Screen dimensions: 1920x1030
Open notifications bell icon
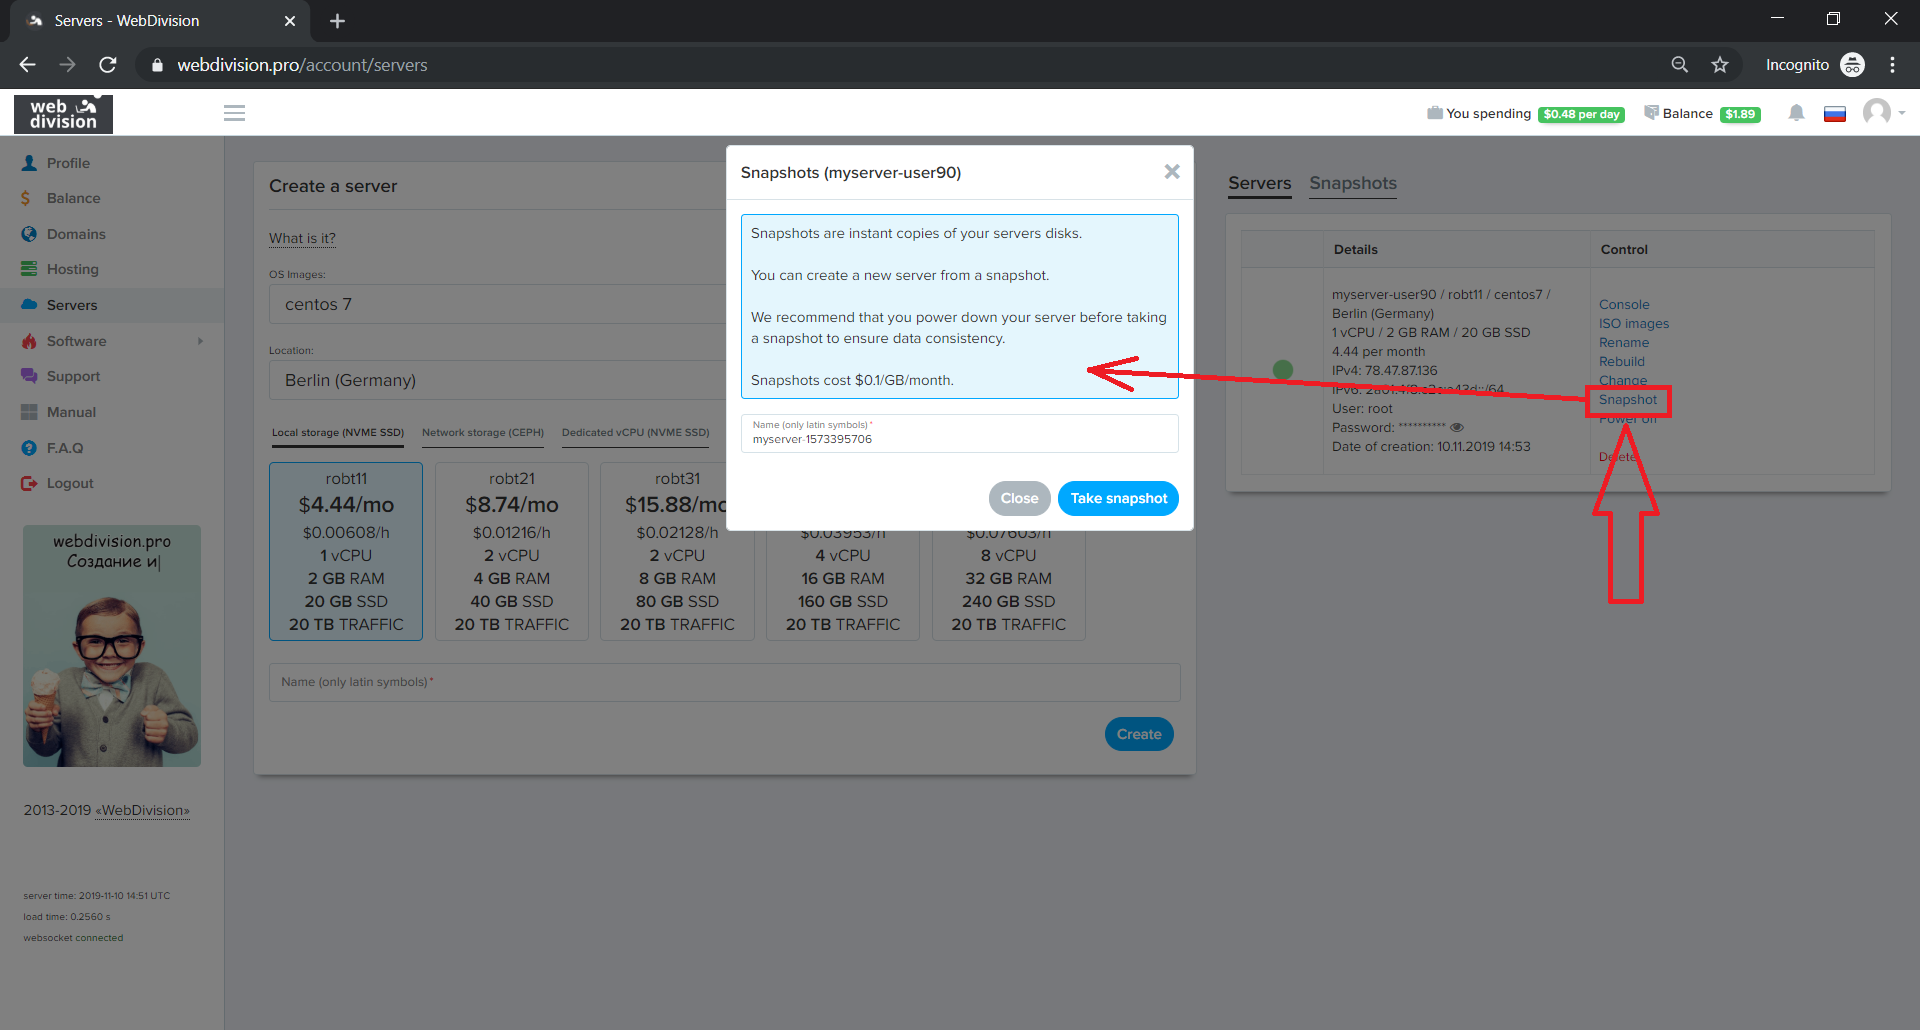[x=1796, y=113]
